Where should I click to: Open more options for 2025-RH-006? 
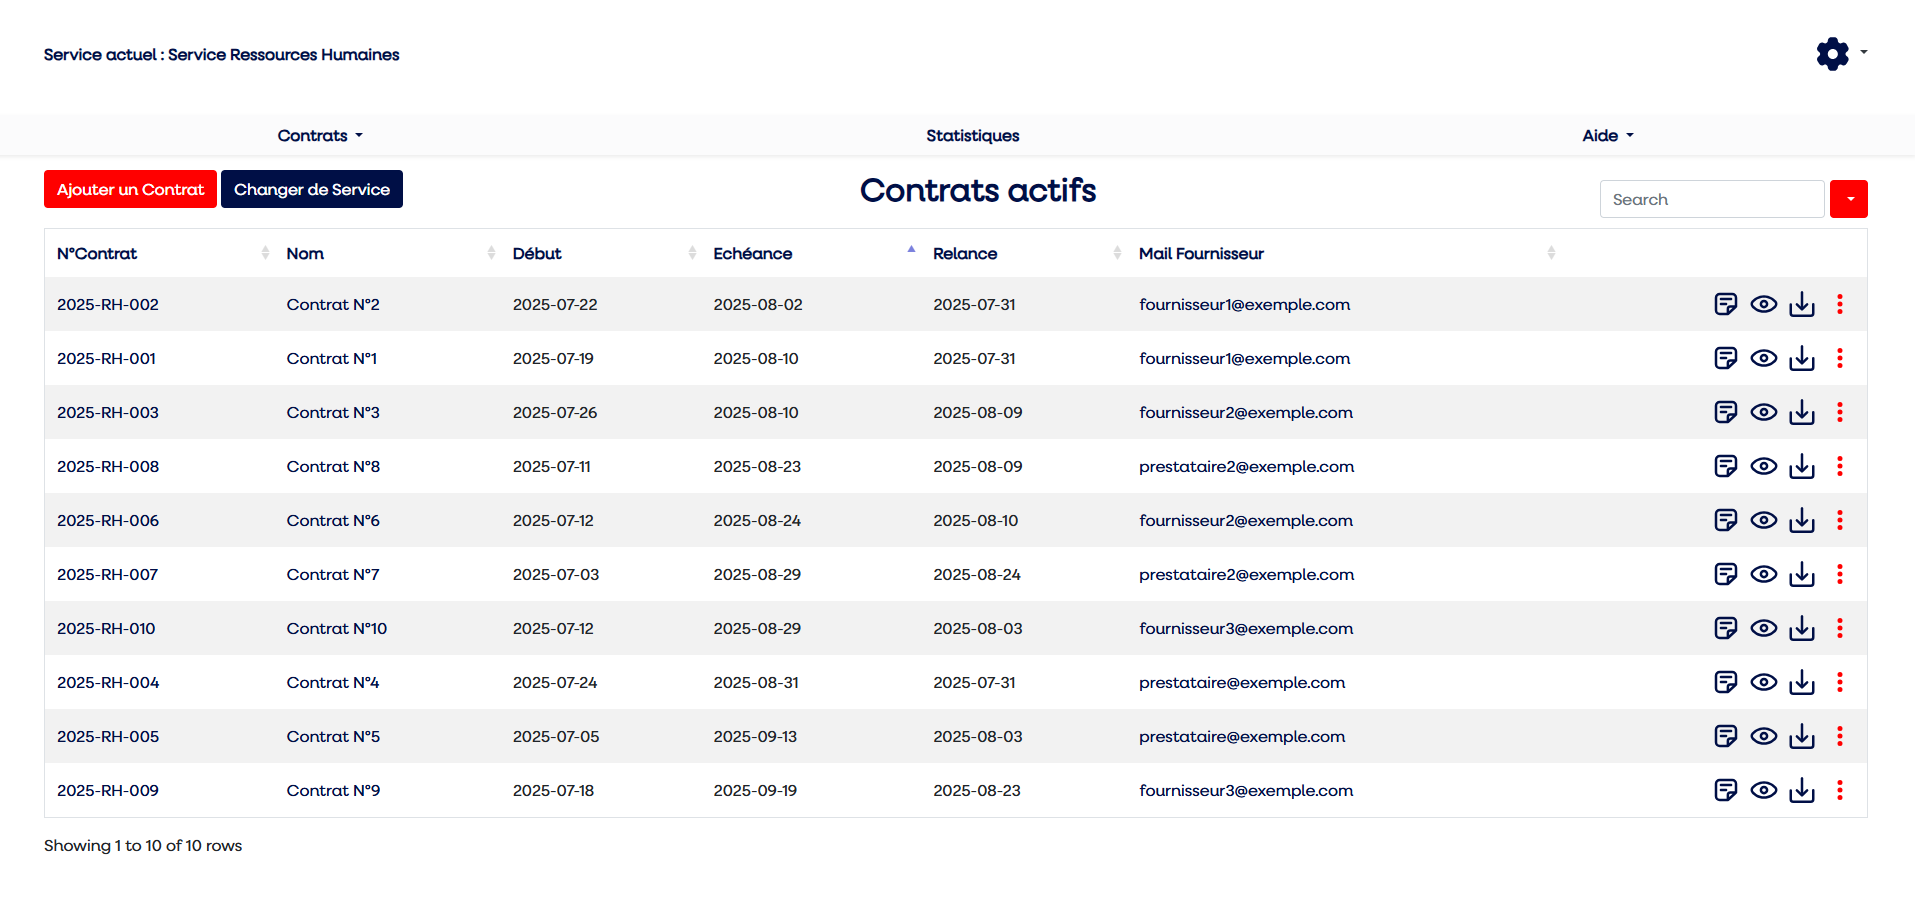pyautogui.click(x=1840, y=520)
